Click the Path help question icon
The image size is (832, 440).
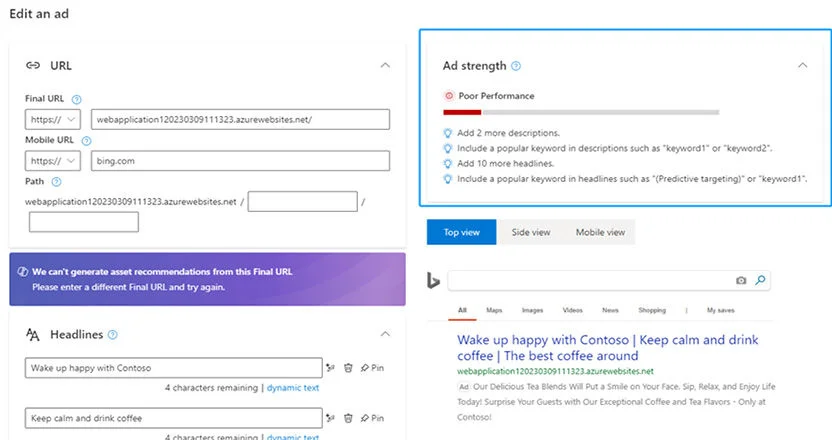tap(56, 182)
